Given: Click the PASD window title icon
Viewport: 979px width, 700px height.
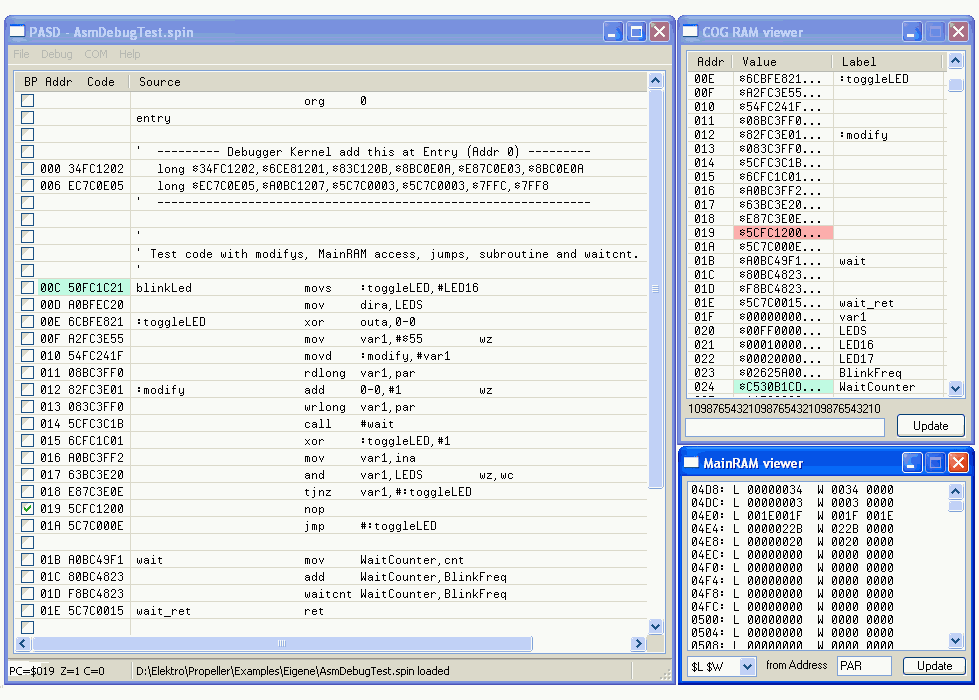Looking at the screenshot, I should 17,32.
